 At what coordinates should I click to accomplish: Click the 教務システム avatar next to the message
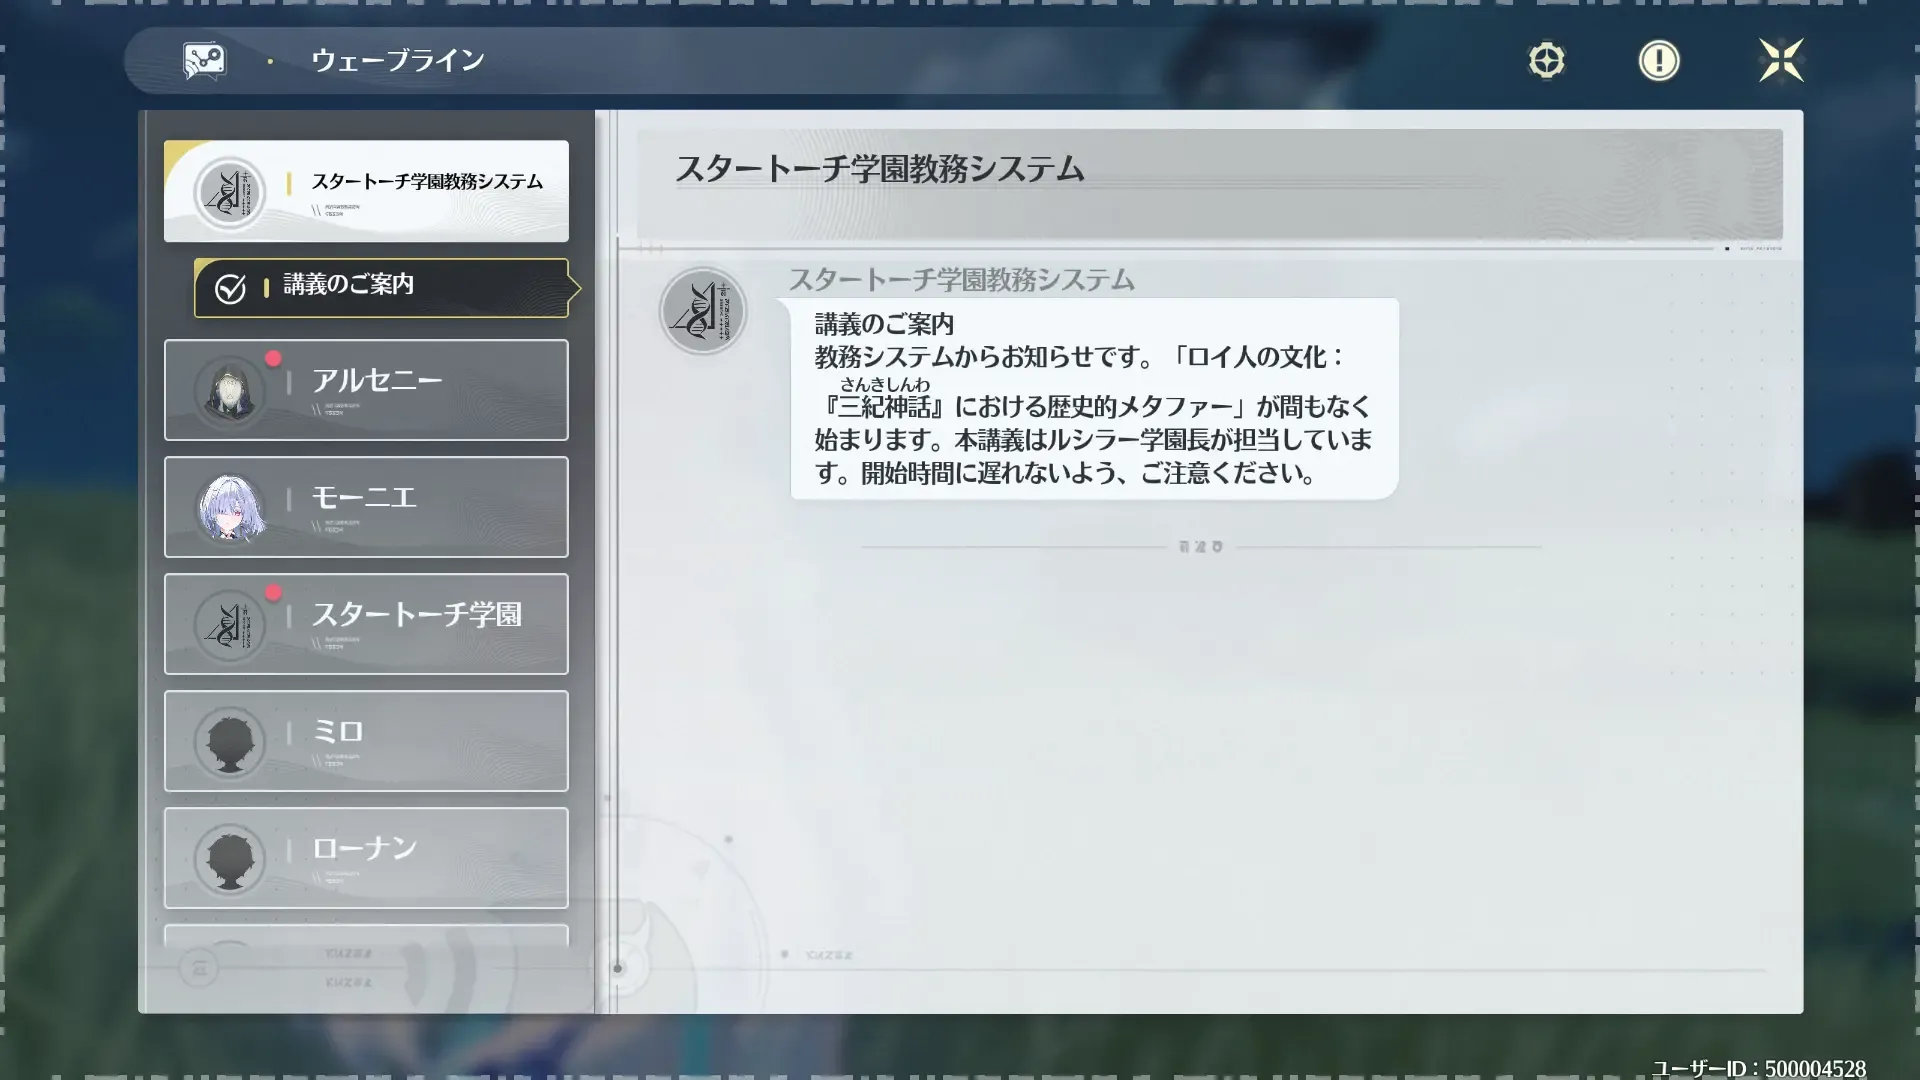pos(703,311)
